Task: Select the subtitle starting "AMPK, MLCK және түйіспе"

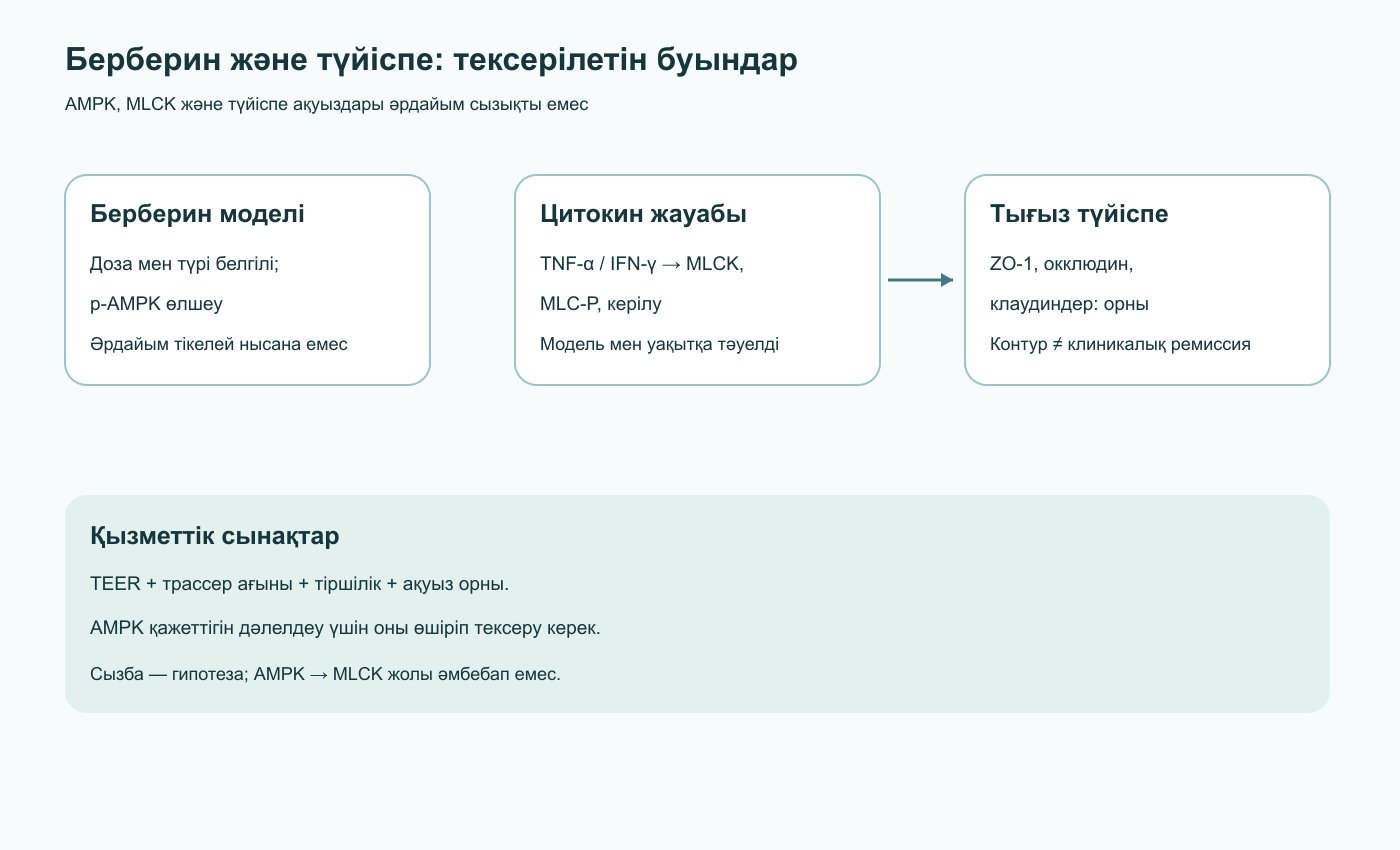Action: [327, 105]
